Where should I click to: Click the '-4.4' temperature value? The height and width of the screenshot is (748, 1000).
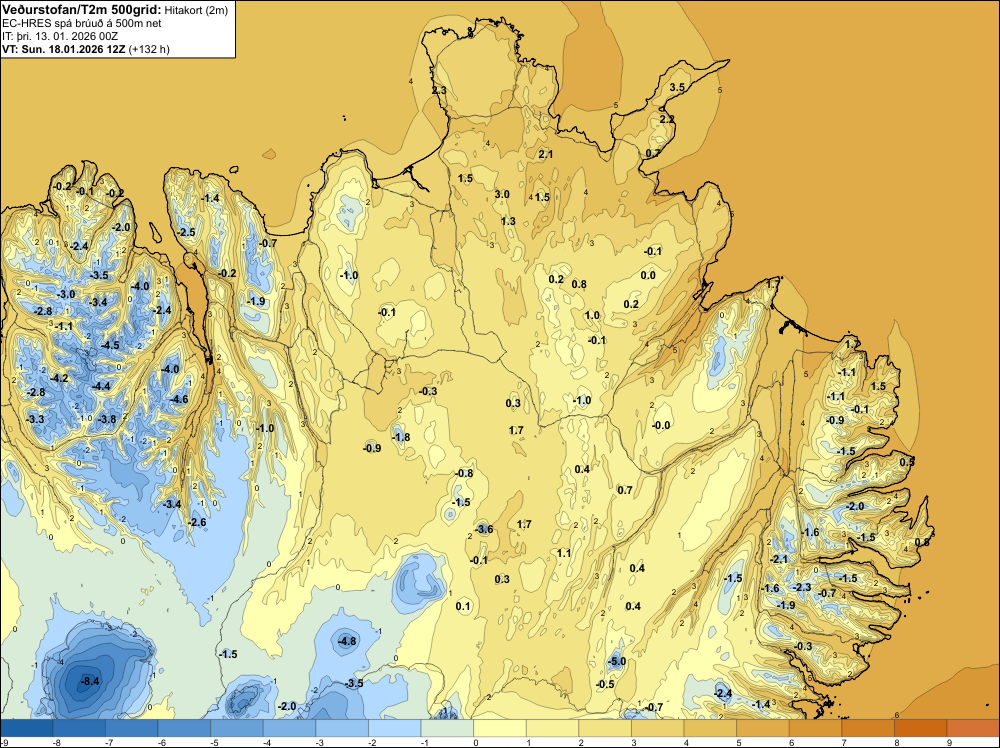(x=101, y=386)
